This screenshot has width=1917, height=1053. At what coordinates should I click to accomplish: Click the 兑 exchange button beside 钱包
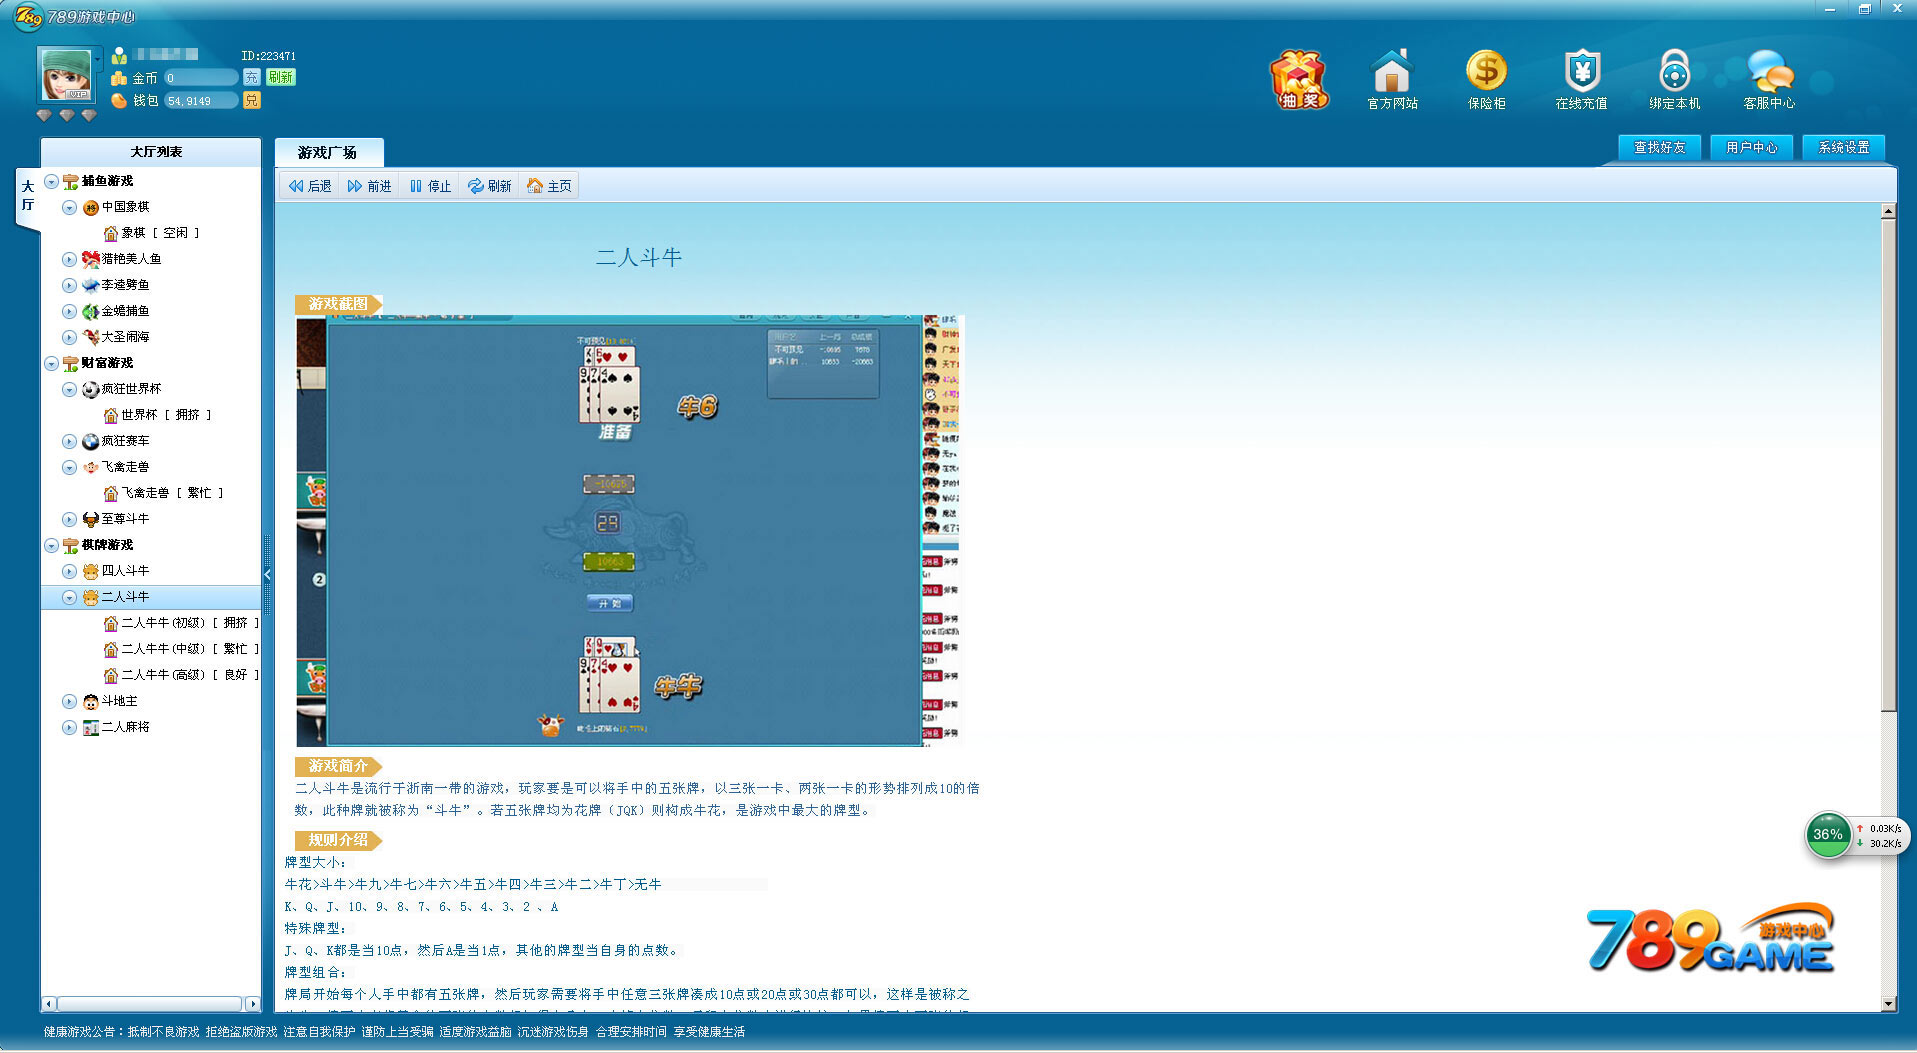251,100
